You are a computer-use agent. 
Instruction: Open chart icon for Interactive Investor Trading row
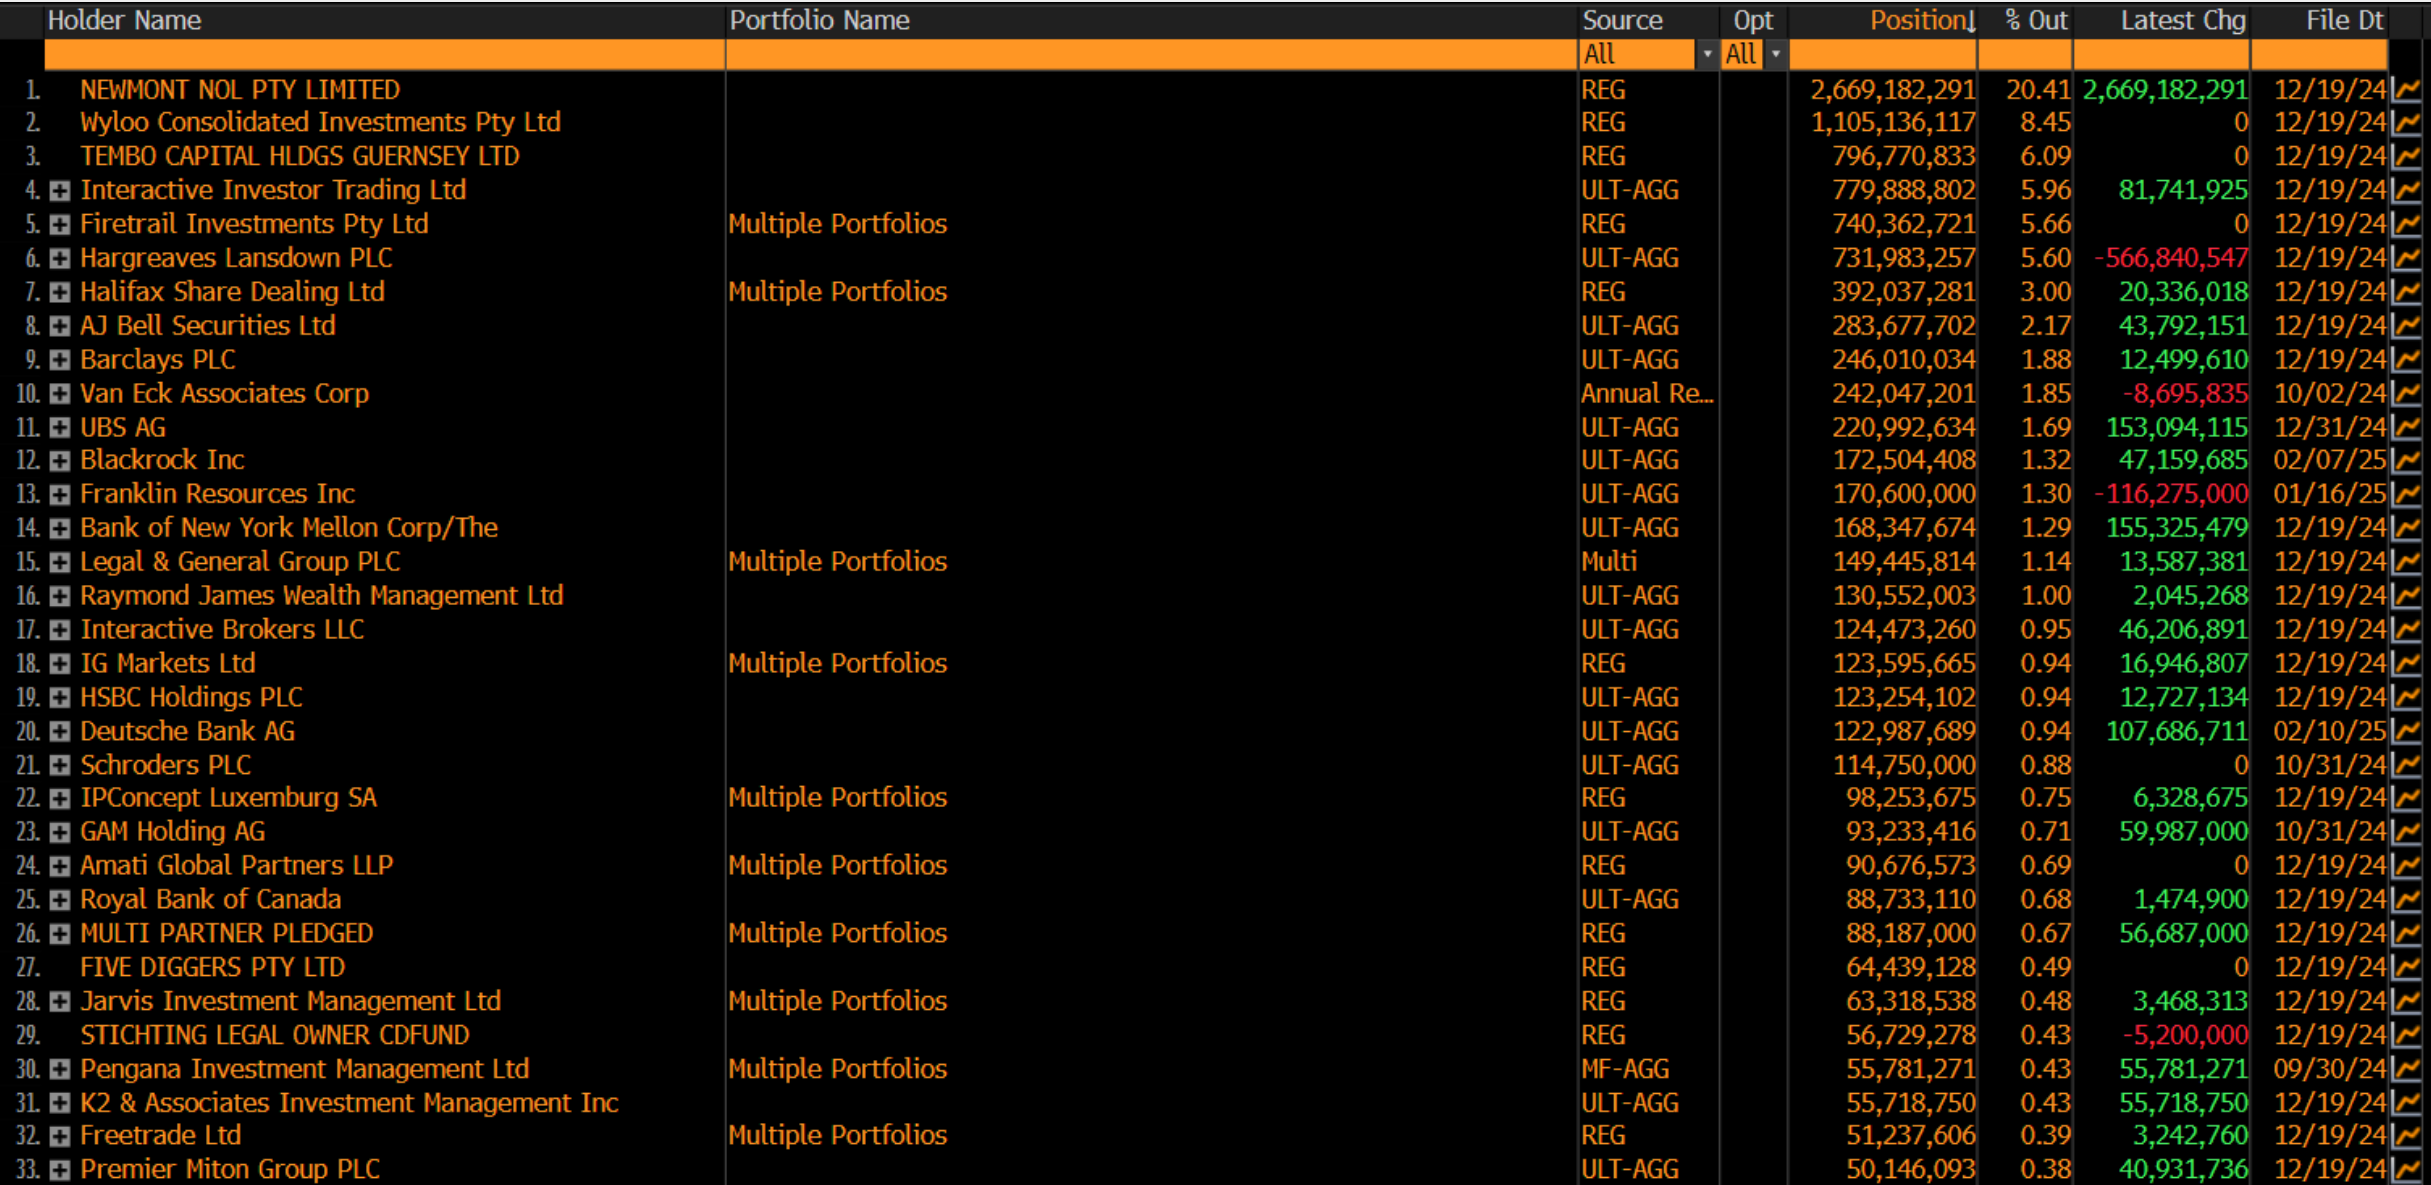click(x=2406, y=191)
